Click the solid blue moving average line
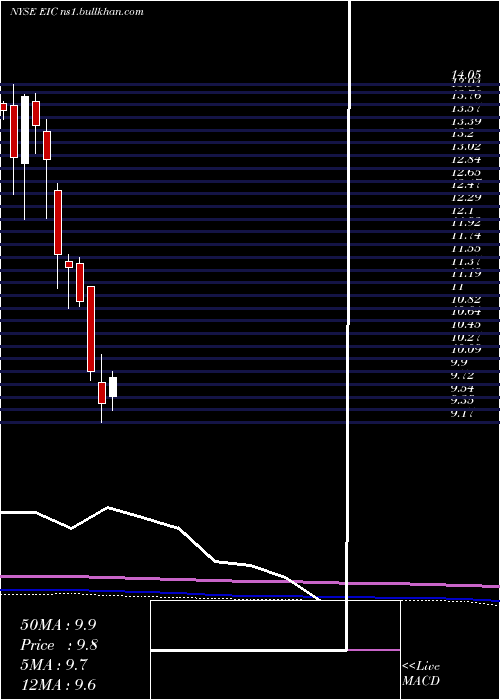 click(250, 595)
